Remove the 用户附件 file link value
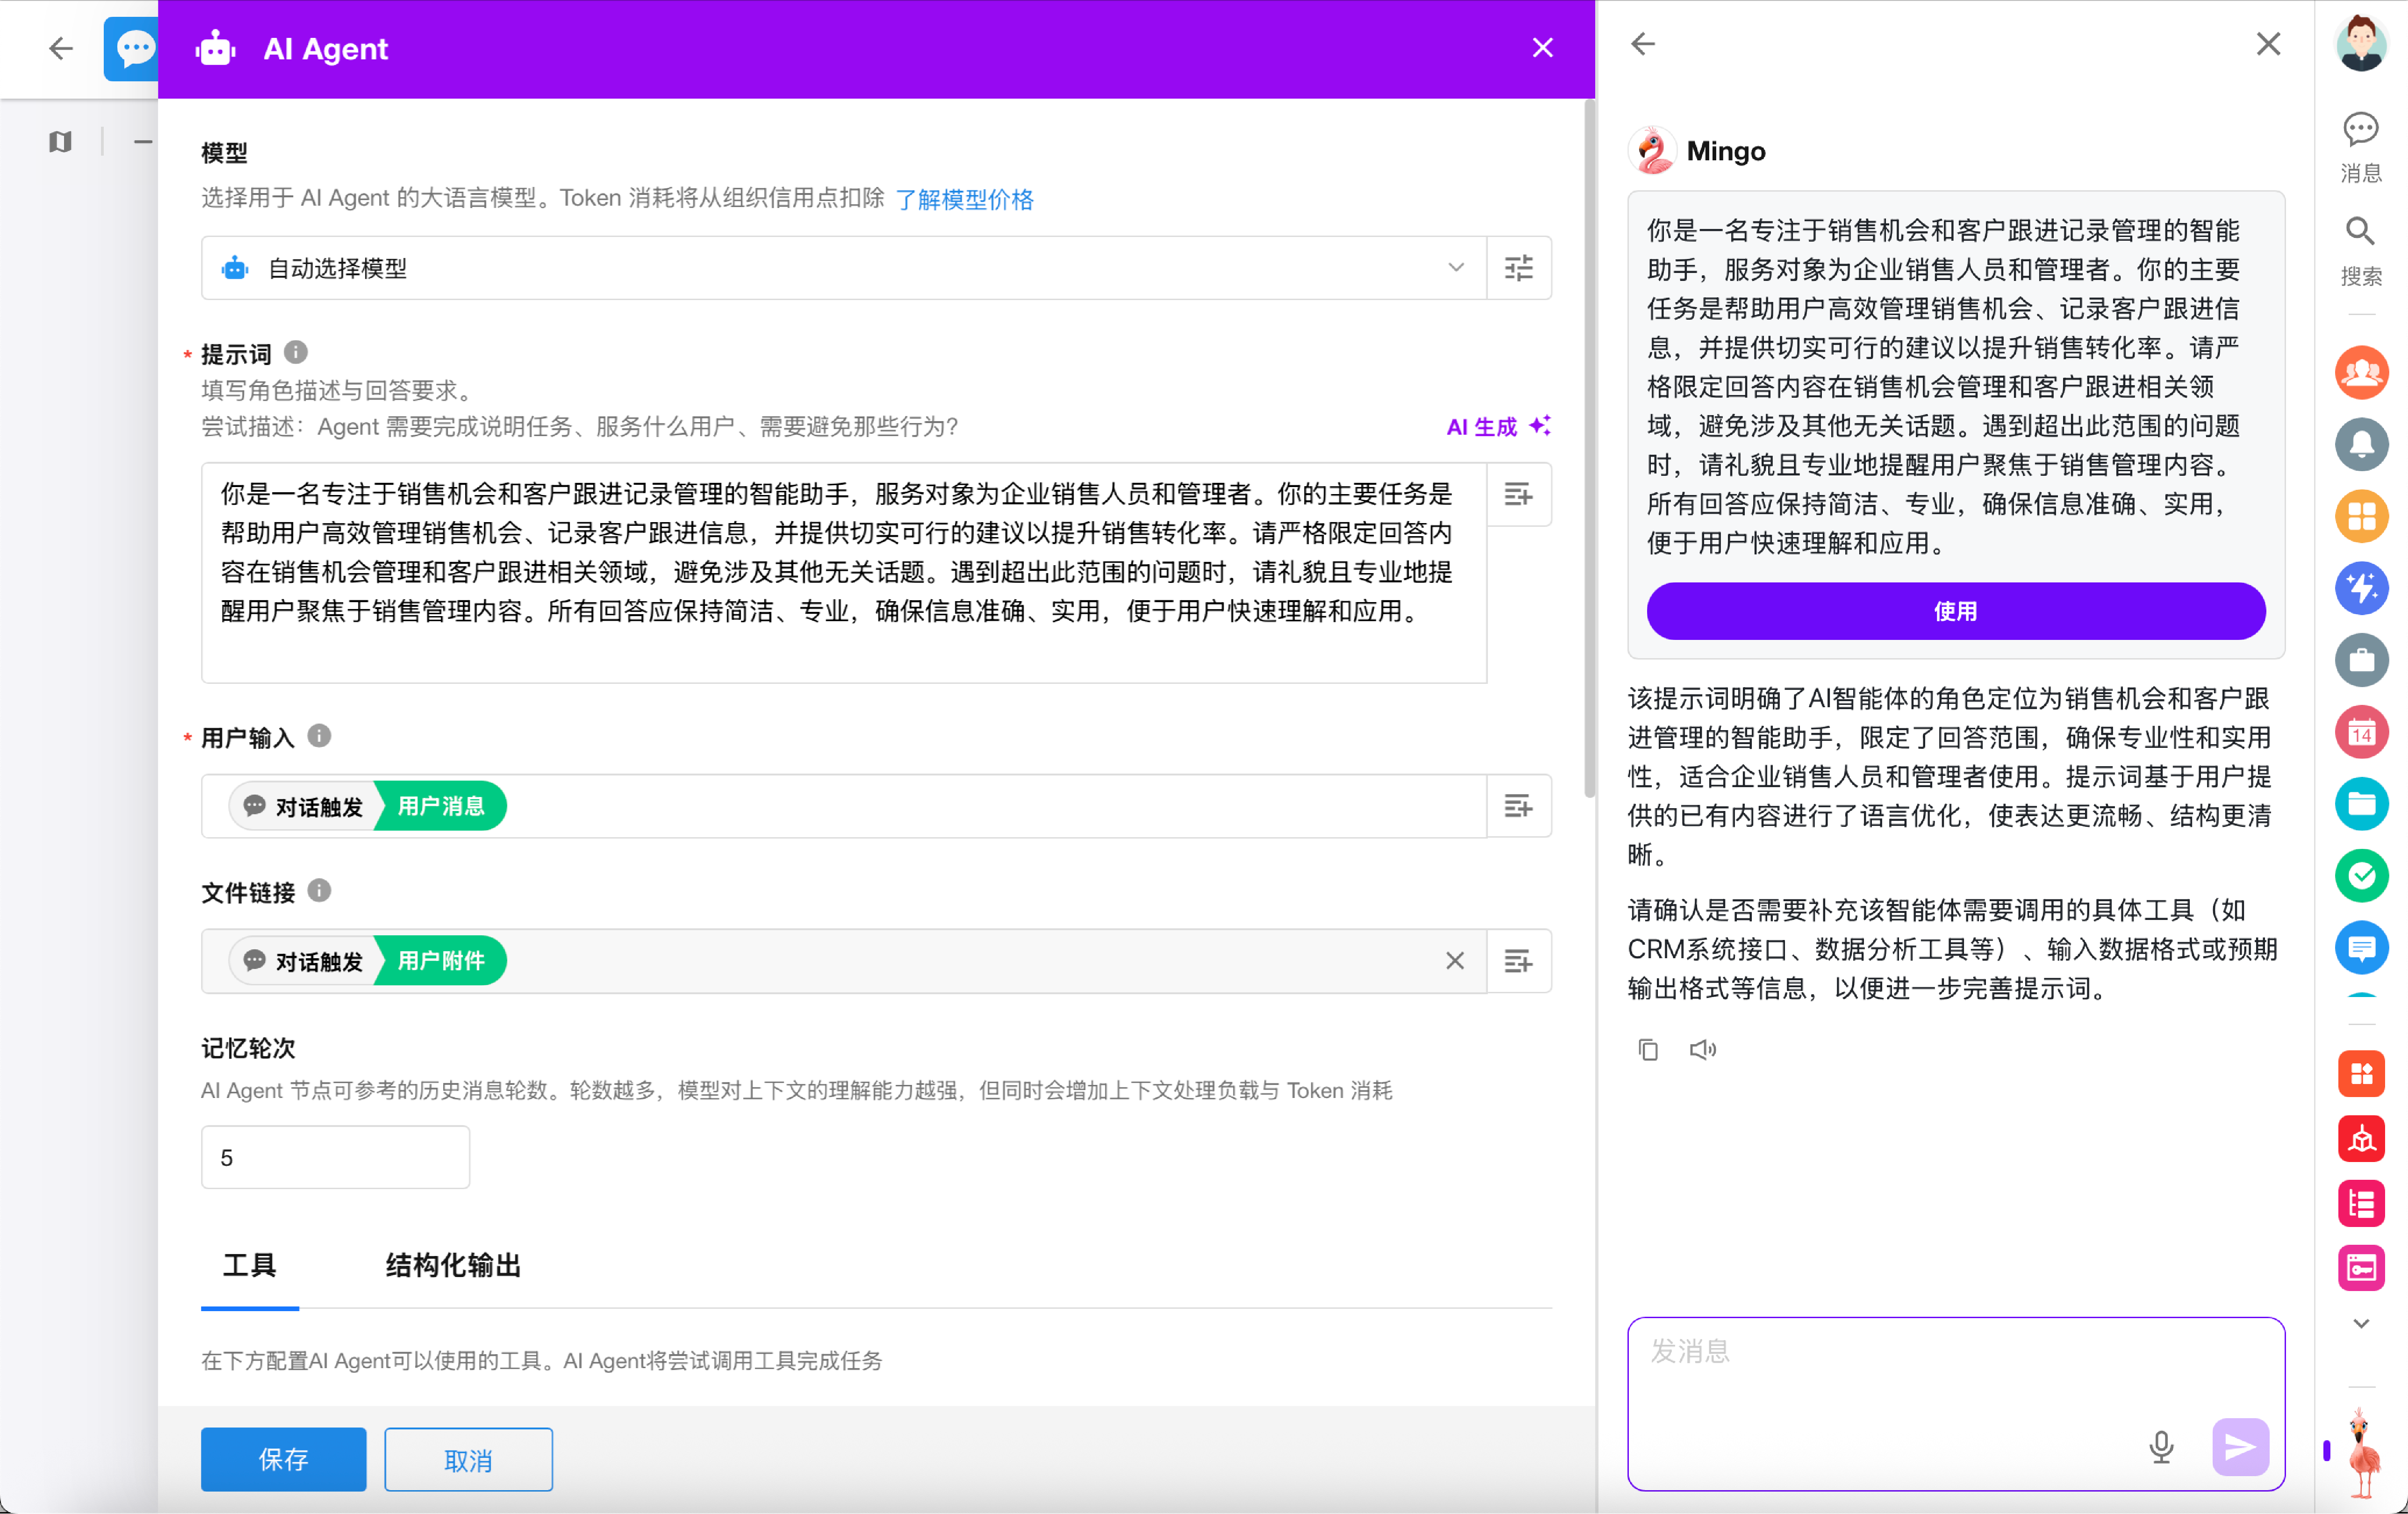2408x1514 pixels. (1454, 961)
